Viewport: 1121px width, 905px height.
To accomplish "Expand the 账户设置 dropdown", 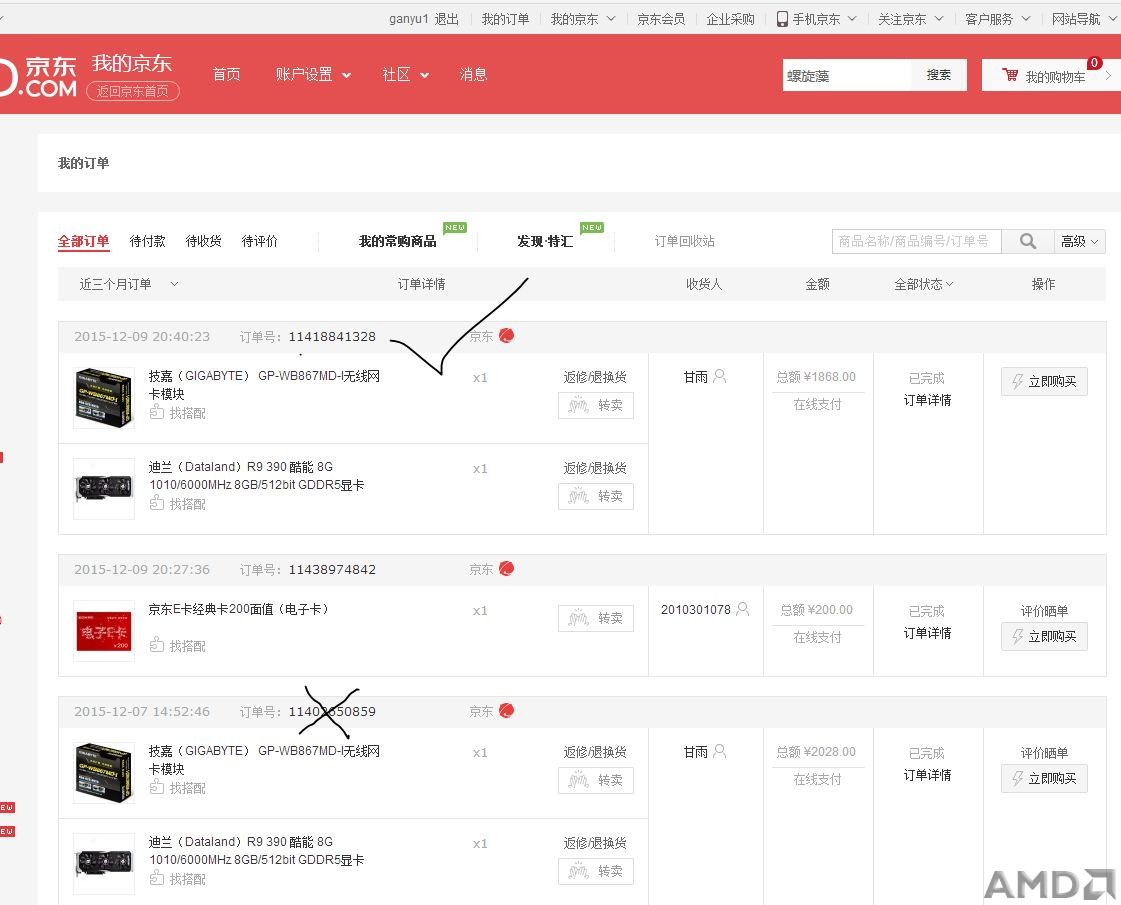I will pos(313,74).
